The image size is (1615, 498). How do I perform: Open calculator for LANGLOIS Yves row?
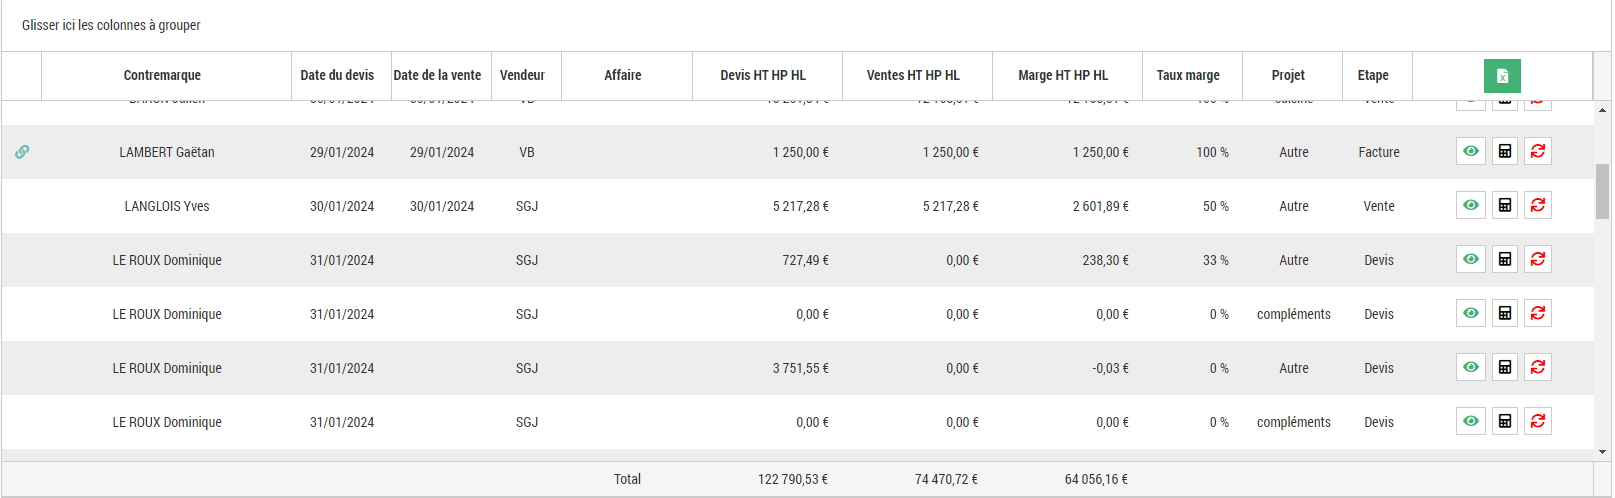pos(1504,206)
